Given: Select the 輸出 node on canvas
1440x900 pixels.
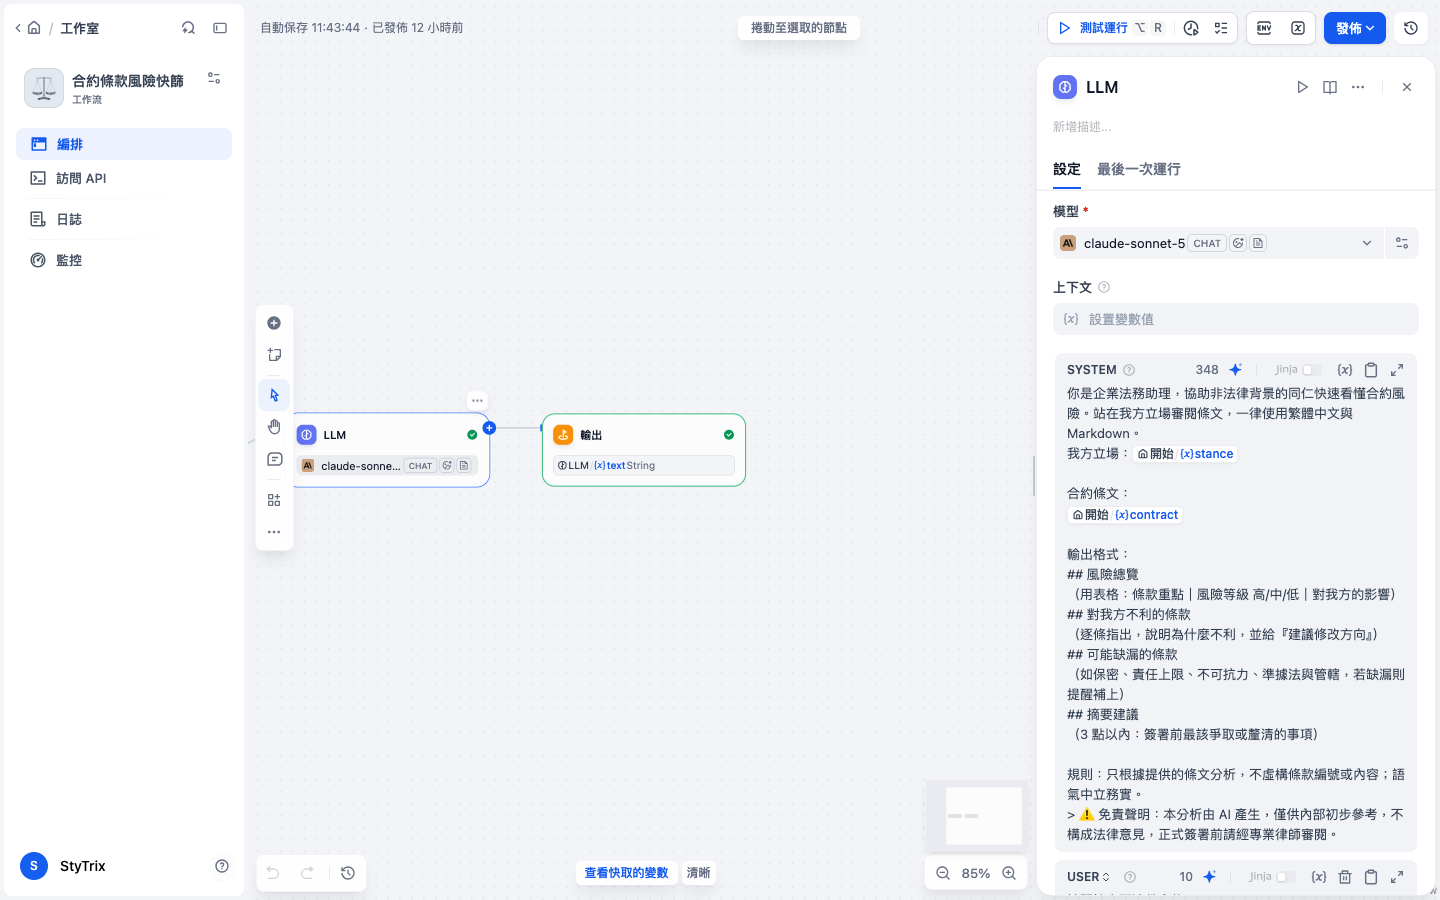Looking at the screenshot, I should (644, 450).
